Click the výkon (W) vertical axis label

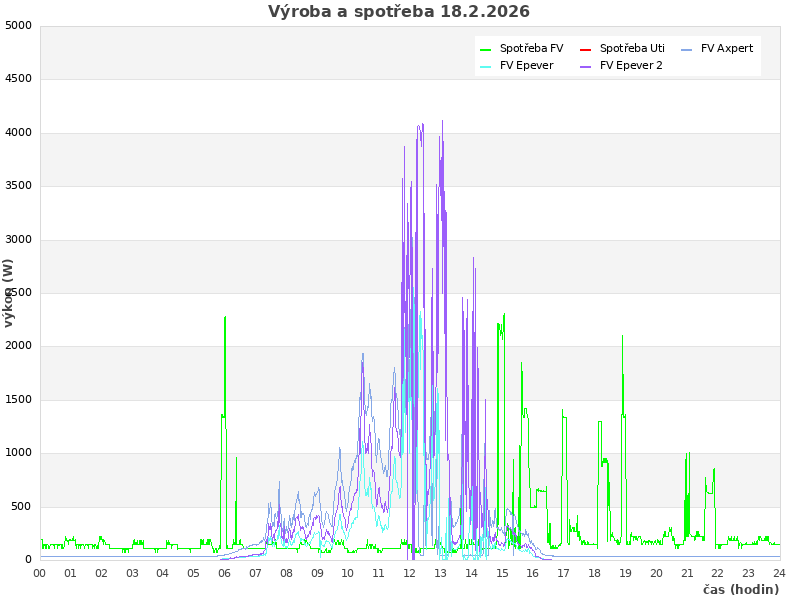click(9, 293)
